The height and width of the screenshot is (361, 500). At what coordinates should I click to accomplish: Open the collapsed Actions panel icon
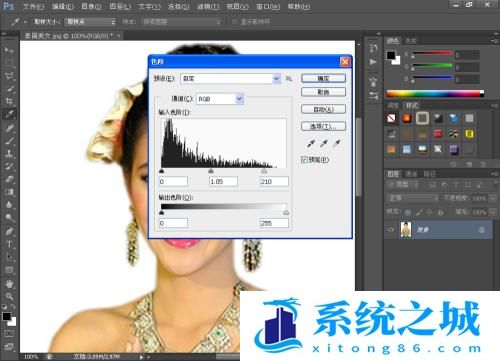[373, 62]
